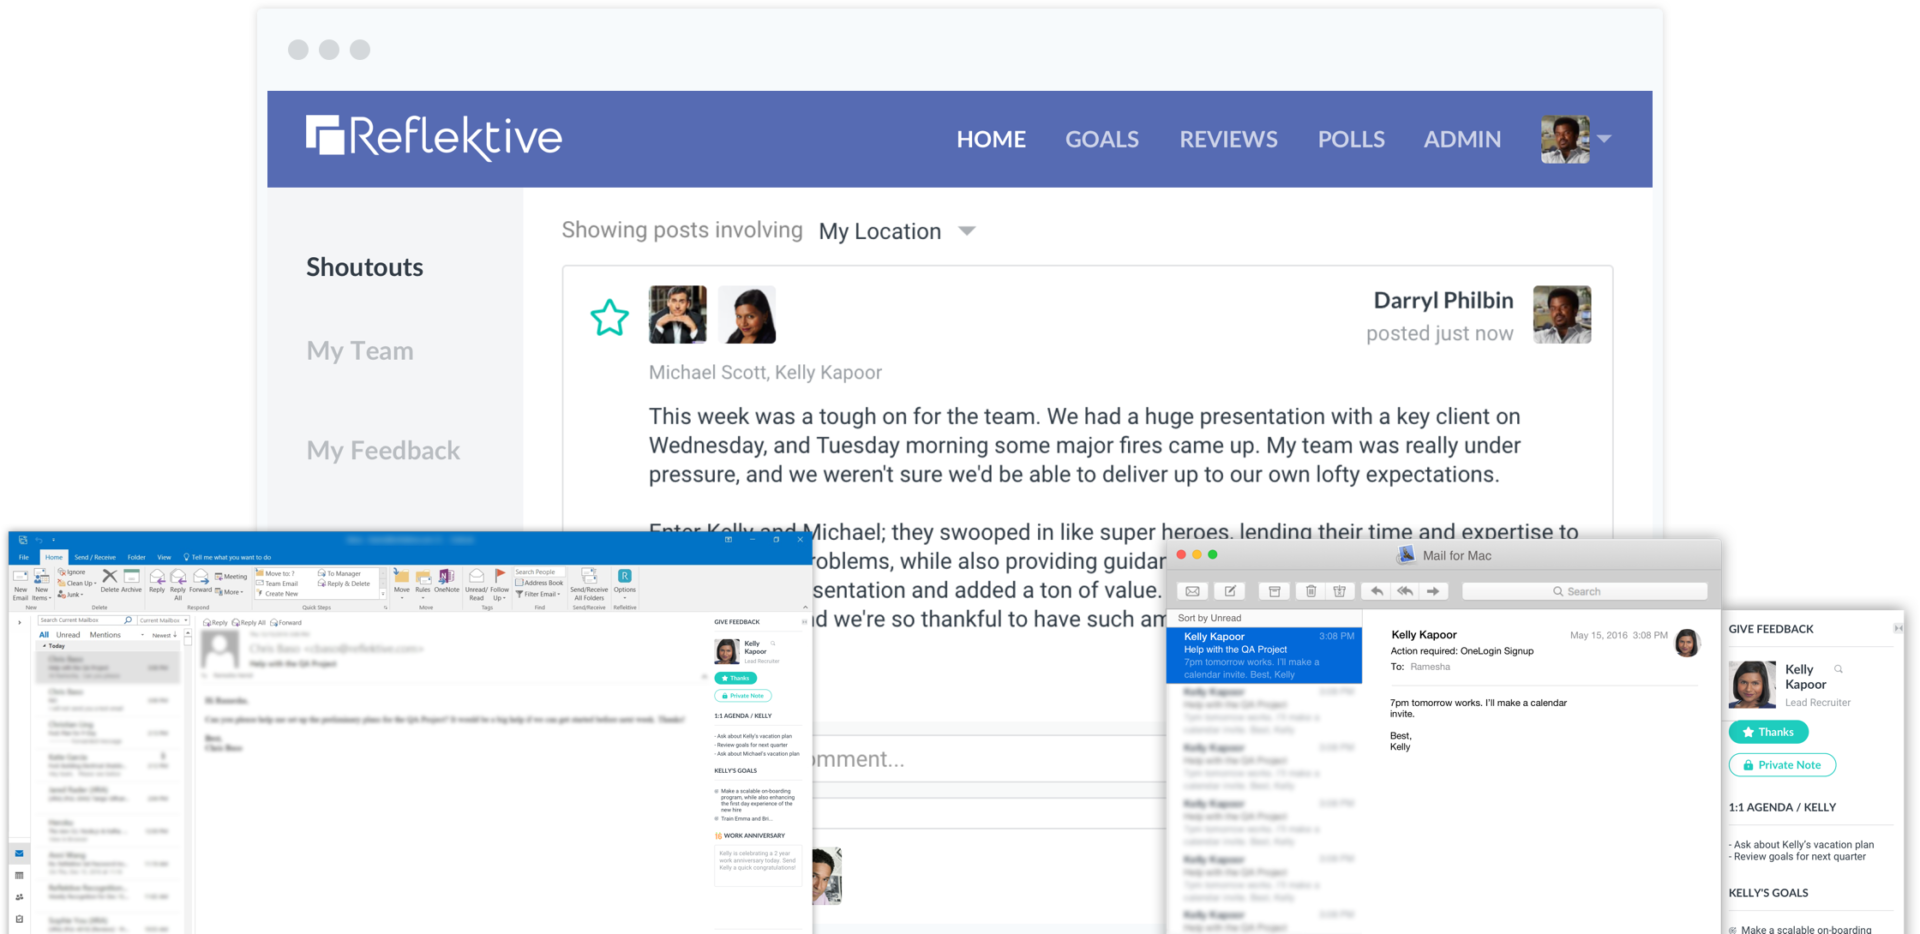Click the reply-all double arrow in Mail for Mac
This screenshot has width=1920, height=934.
pos(1405,591)
